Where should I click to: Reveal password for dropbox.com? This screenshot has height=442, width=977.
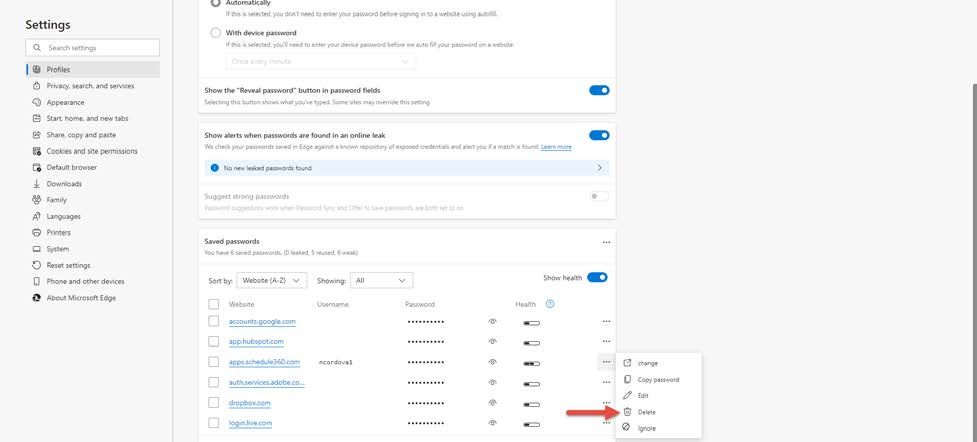click(x=492, y=403)
